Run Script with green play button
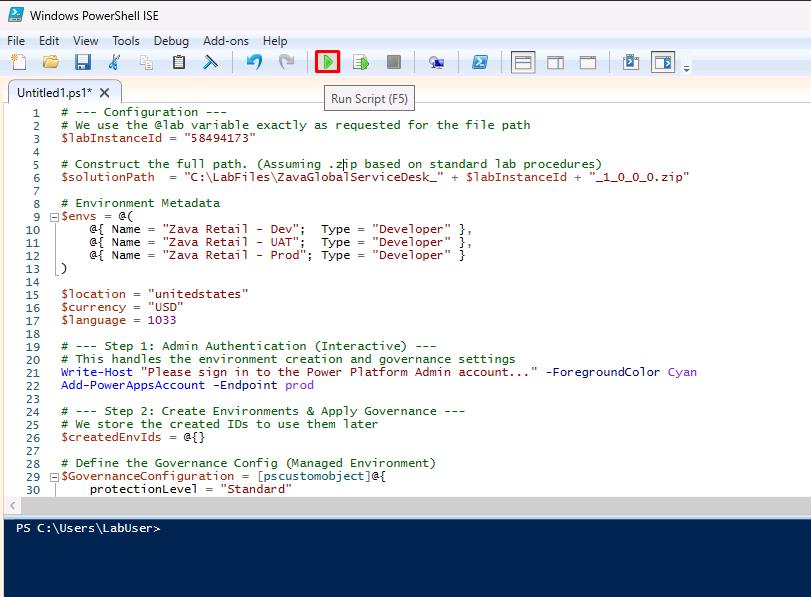The height and width of the screenshot is (597, 811). pyautogui.click(x=327, y=63)
